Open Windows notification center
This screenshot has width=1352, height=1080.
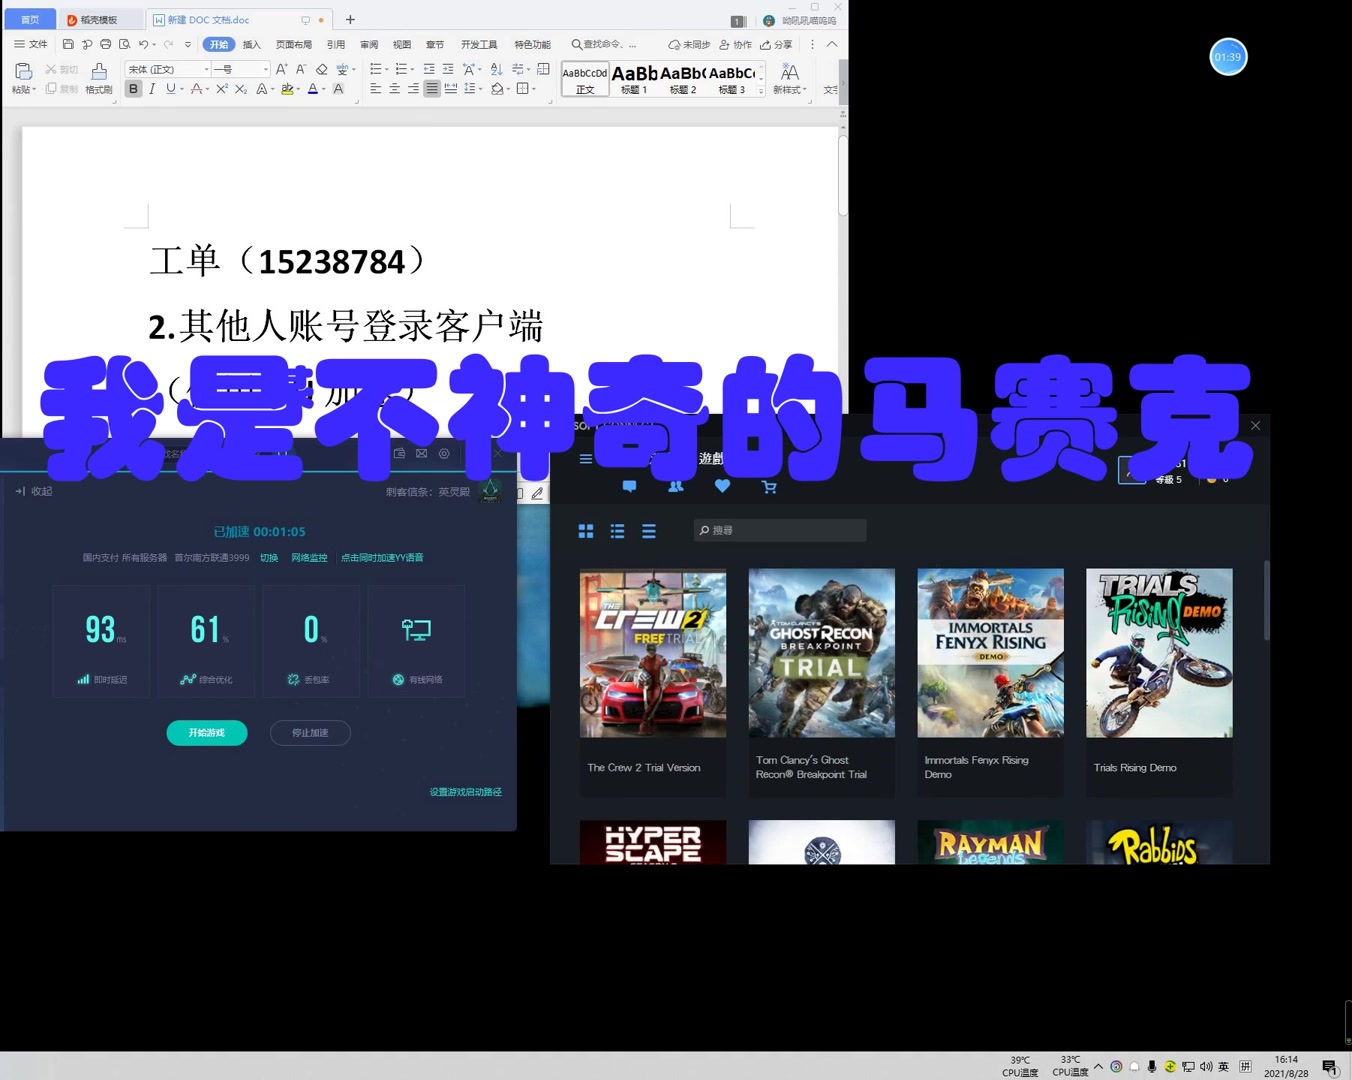pos(1329,1067)
